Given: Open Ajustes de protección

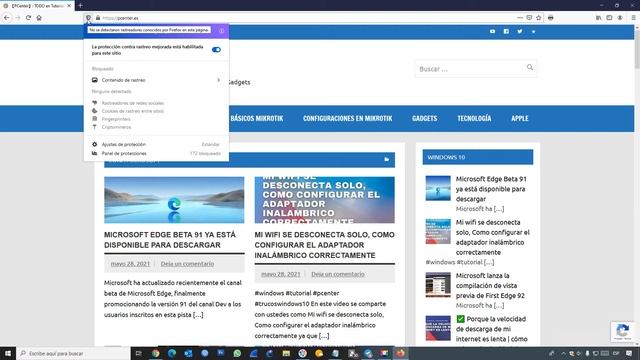Looking at the screenshot, I should coord(156,144).
